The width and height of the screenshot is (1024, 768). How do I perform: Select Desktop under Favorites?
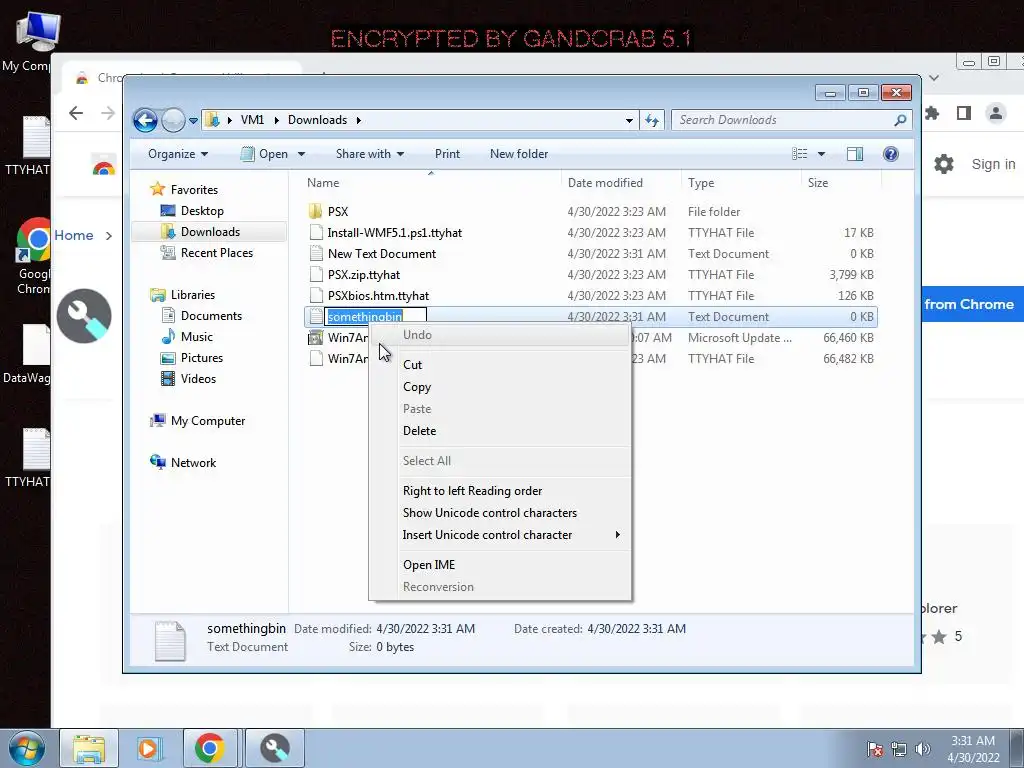pyautogui.click(x=202, y=211)
